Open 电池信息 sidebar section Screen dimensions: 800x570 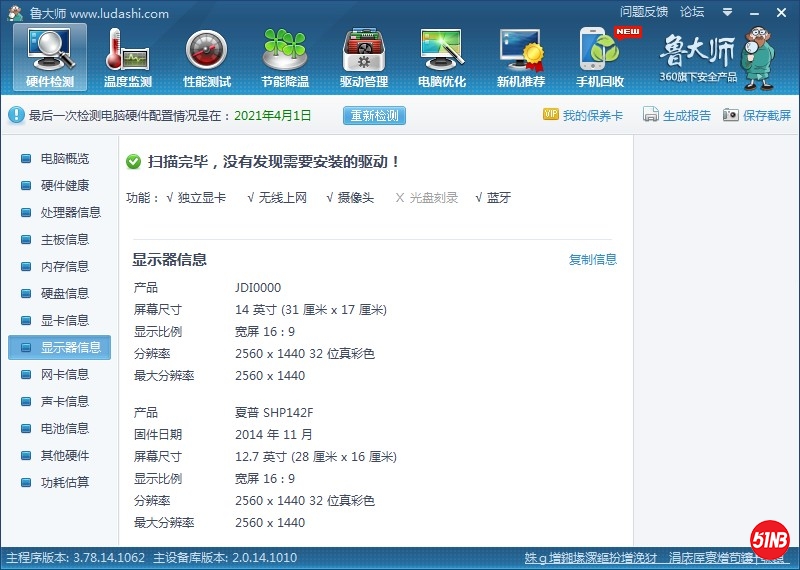coord(64,429)
